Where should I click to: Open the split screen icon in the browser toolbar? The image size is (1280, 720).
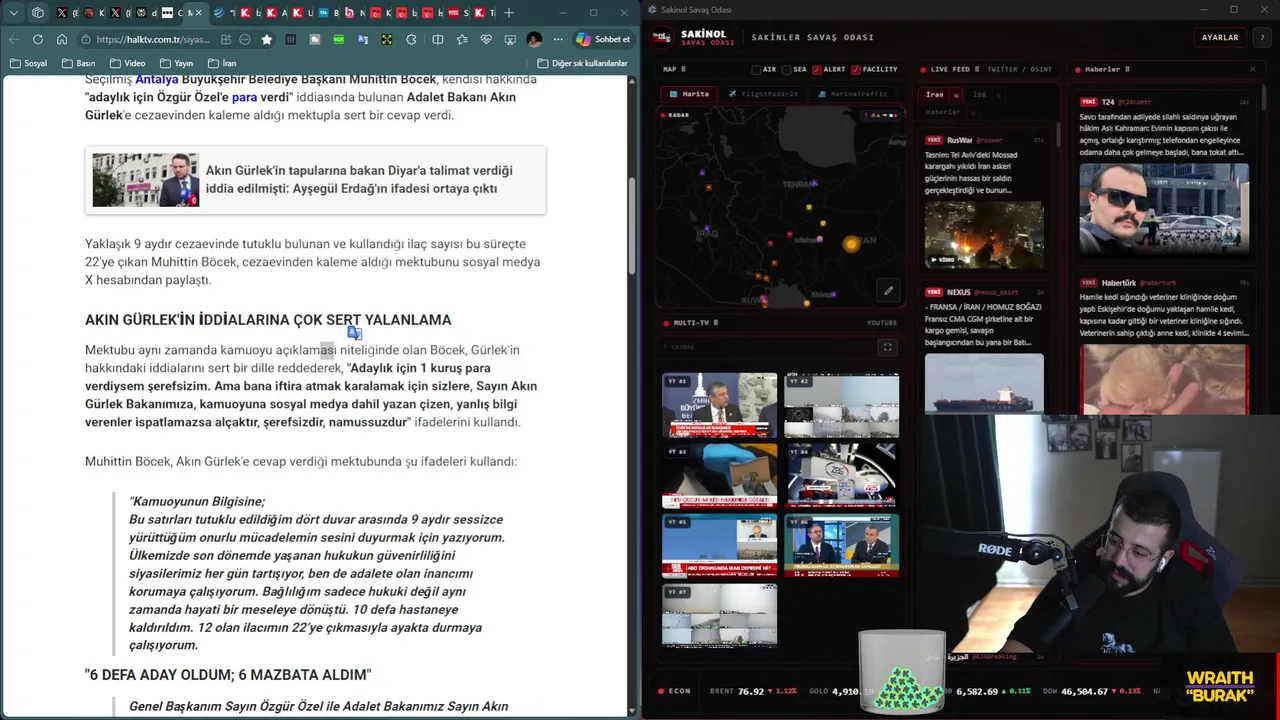(x=437, y=39)
